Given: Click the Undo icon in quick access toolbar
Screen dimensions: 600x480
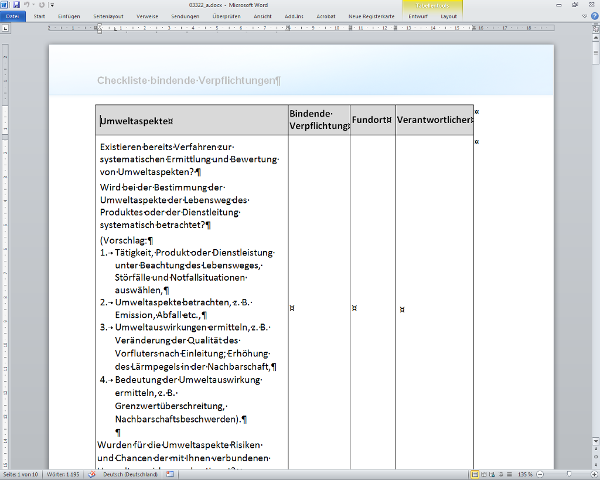Looking at the screenshot, I should click(x=26, y=5).
